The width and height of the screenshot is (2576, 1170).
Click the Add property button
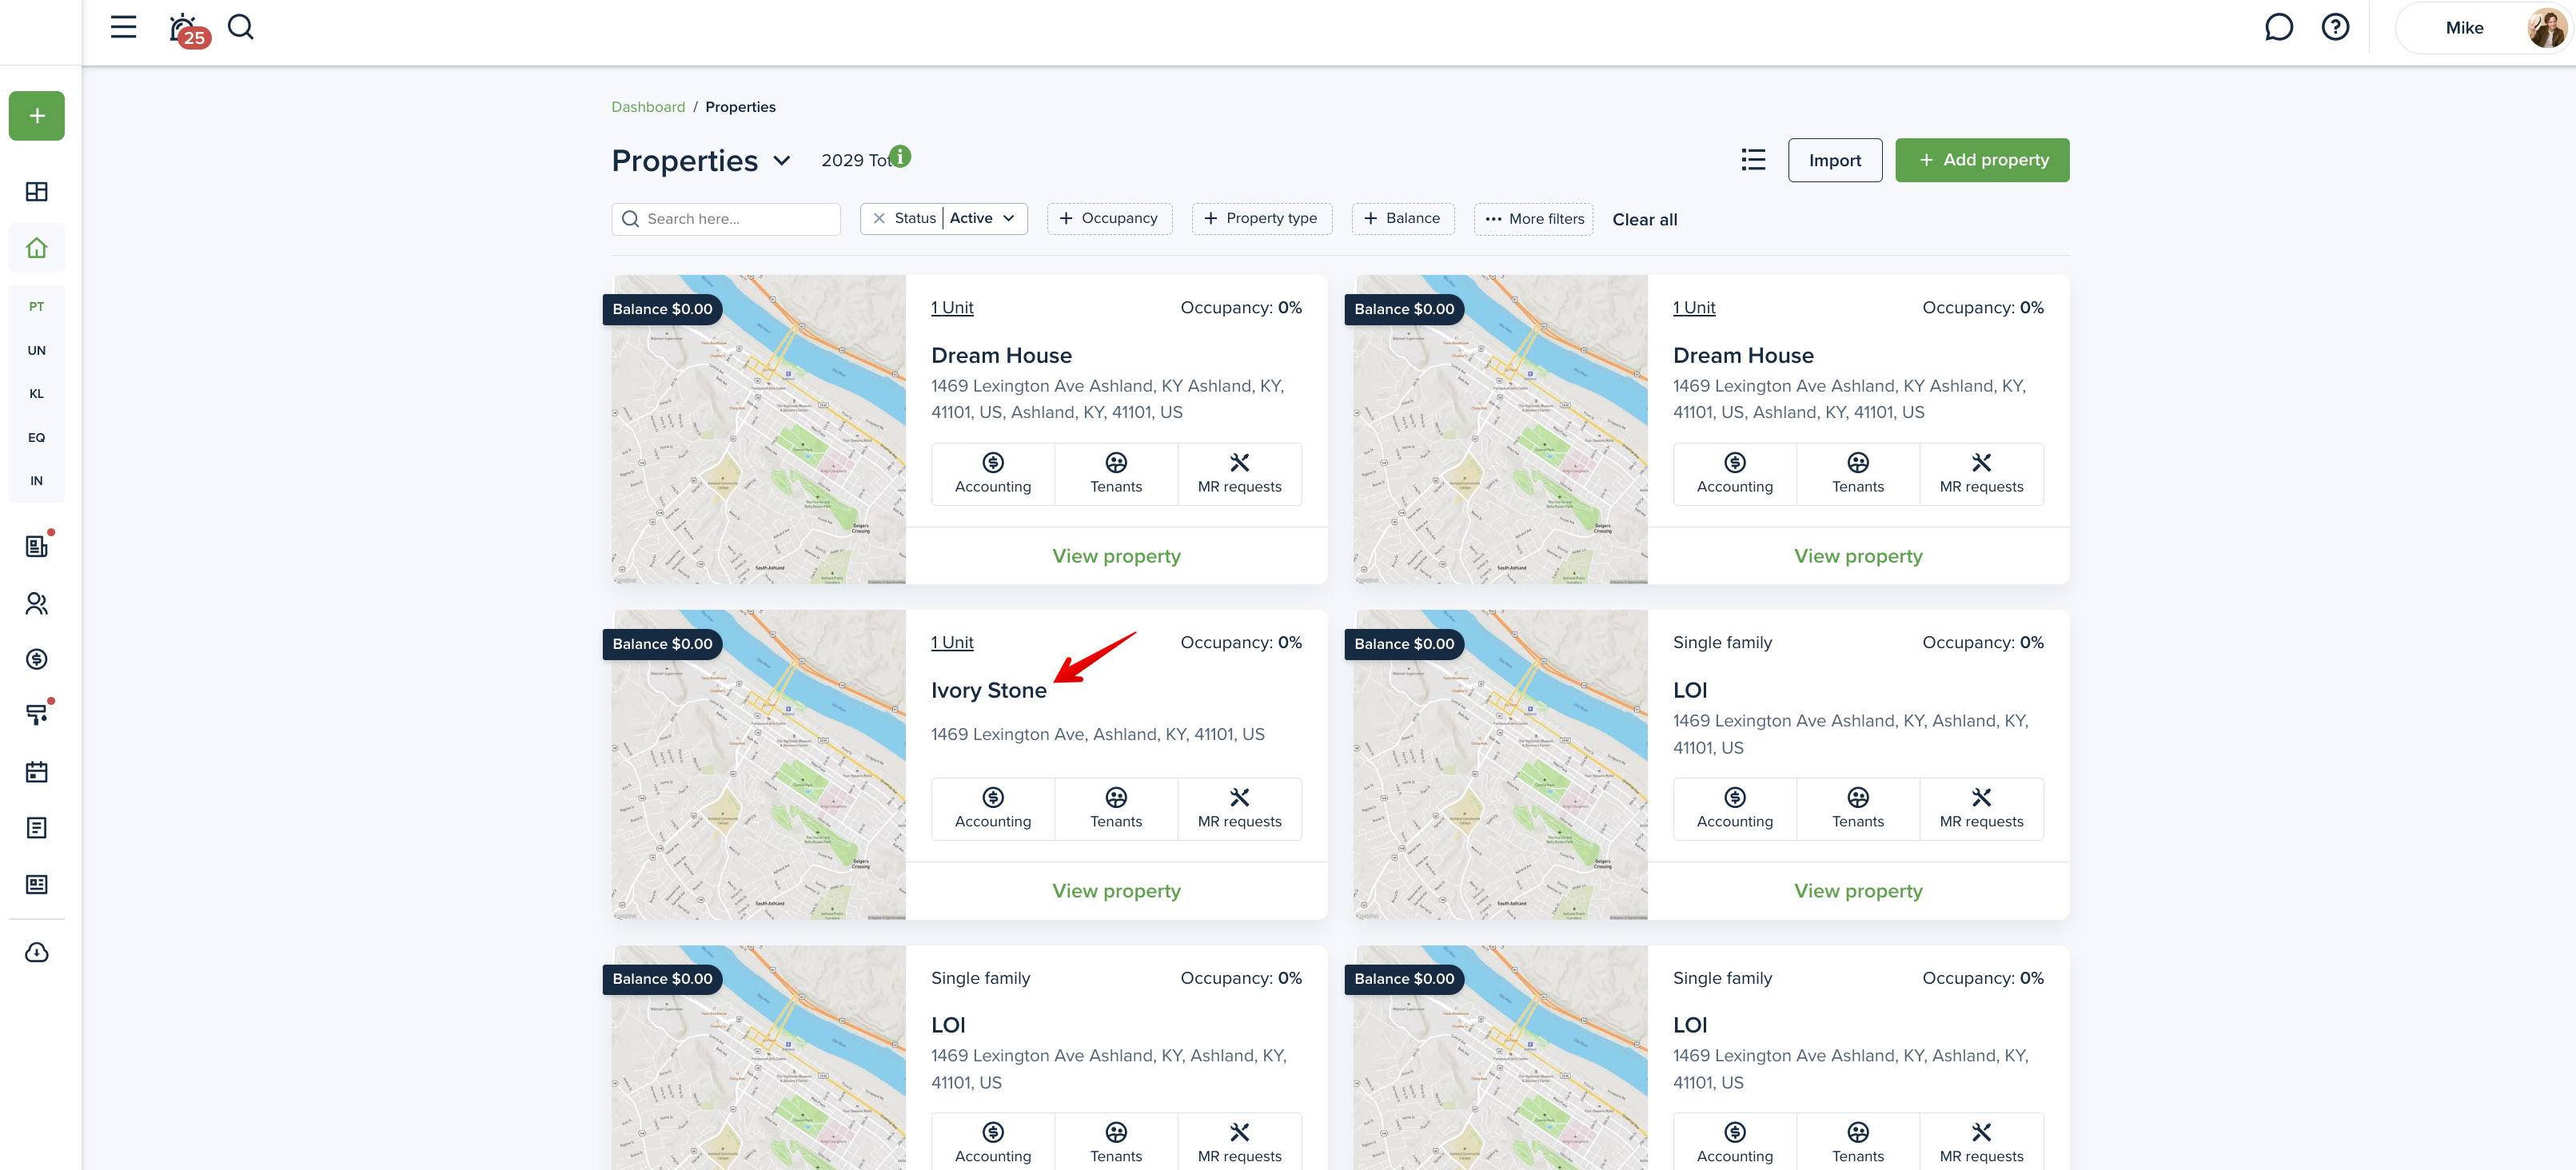(1982, 160)
